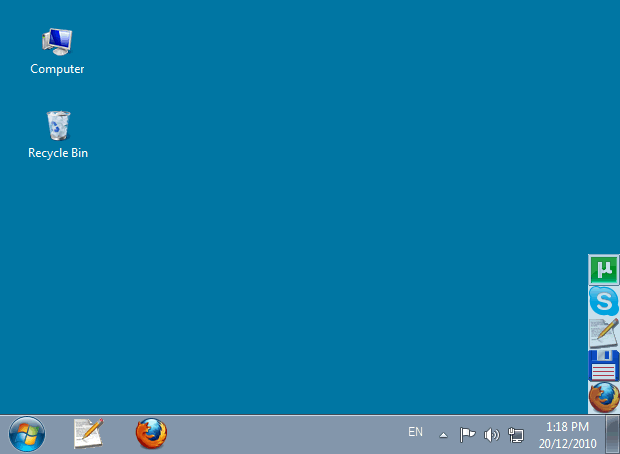Open uTorrent from the right-side dock
This screenshot has width=620, height=454.
click(x=603, y=270)
